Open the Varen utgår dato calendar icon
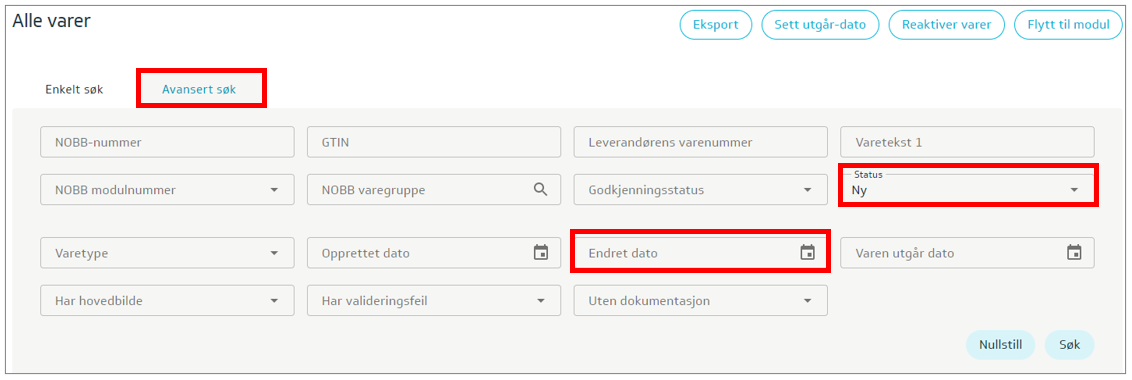This screenshot has height=380, width=1132. point(1074,253)
